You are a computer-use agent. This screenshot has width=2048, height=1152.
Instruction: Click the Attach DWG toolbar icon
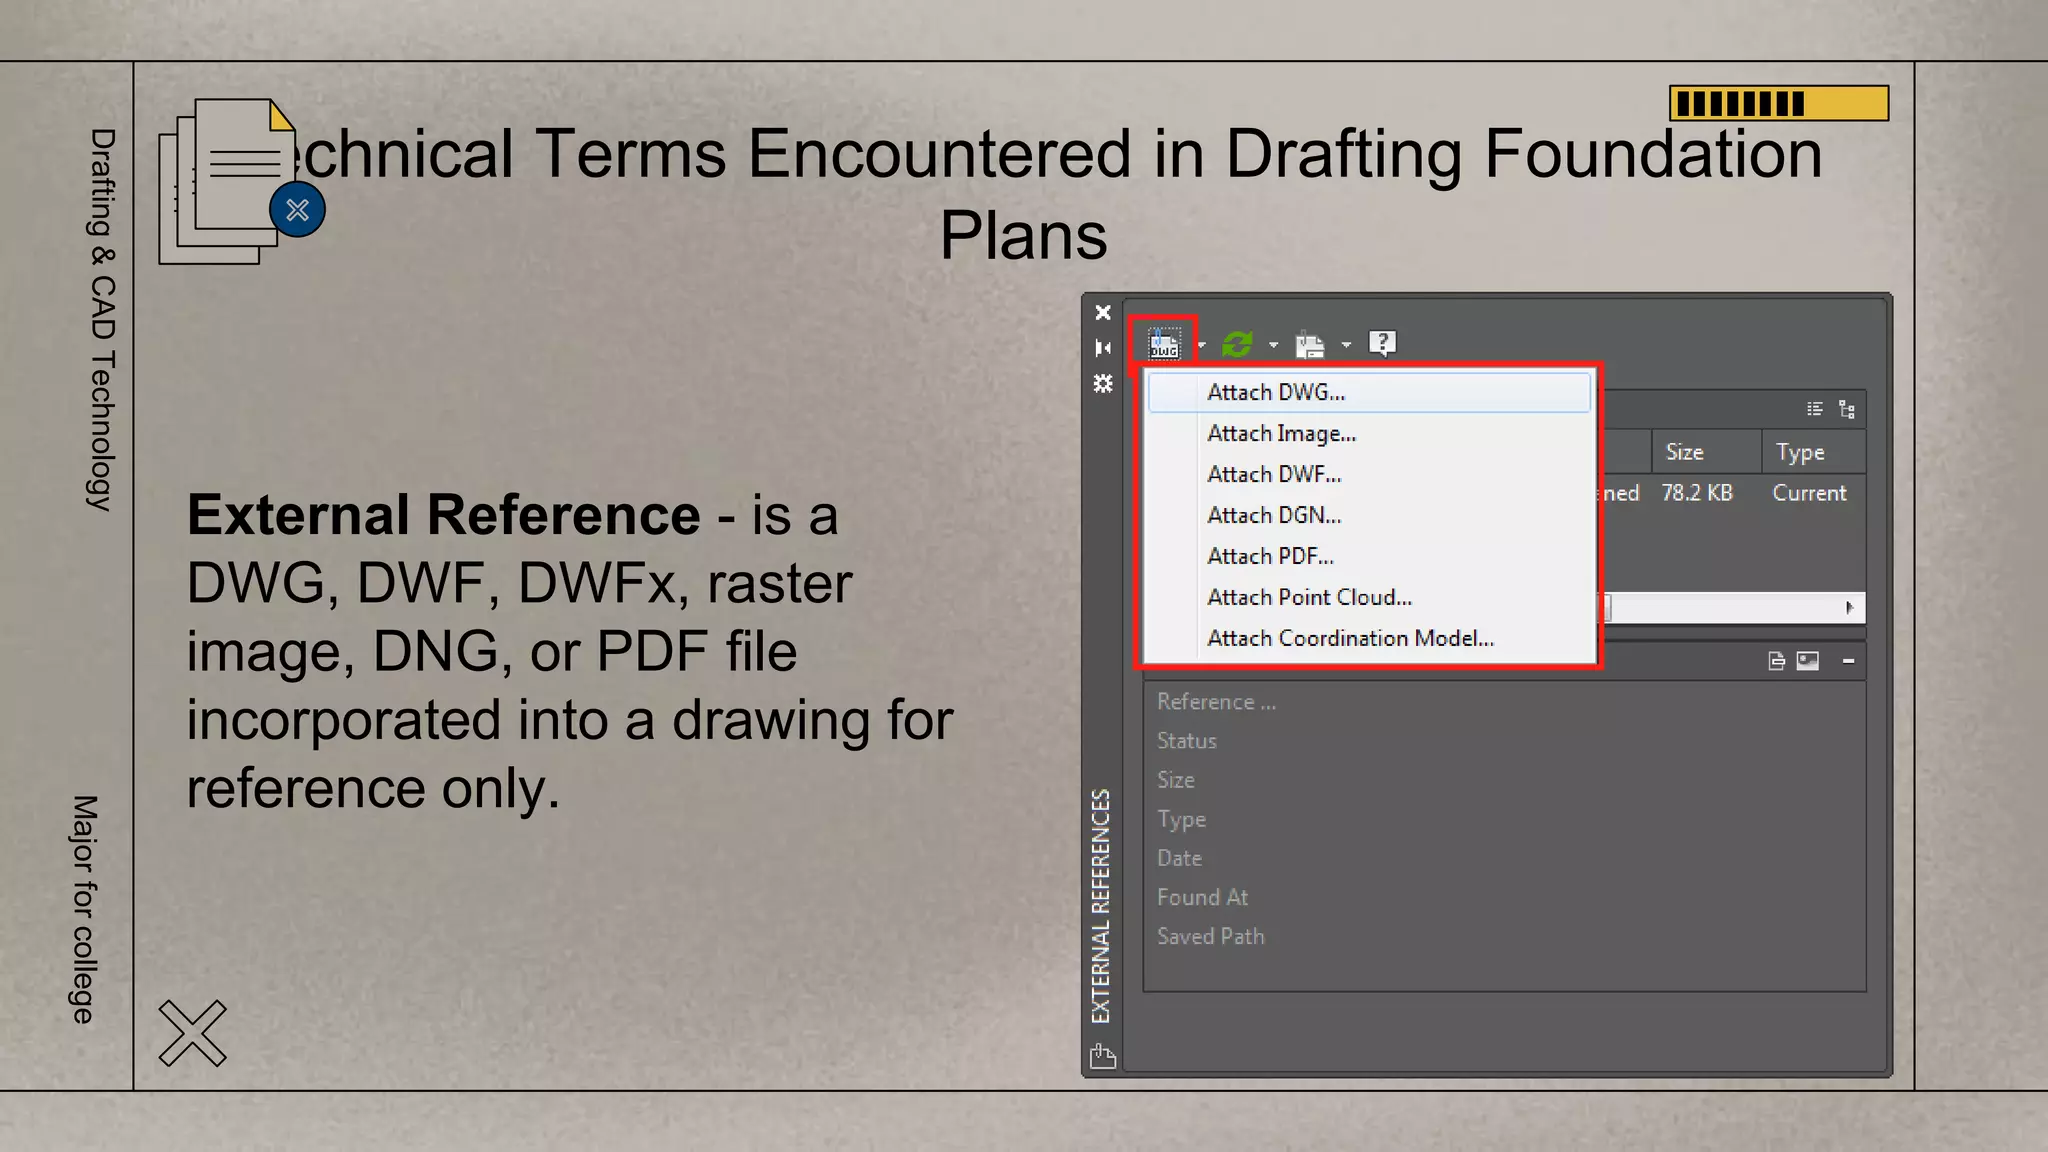pos(1164,344)
